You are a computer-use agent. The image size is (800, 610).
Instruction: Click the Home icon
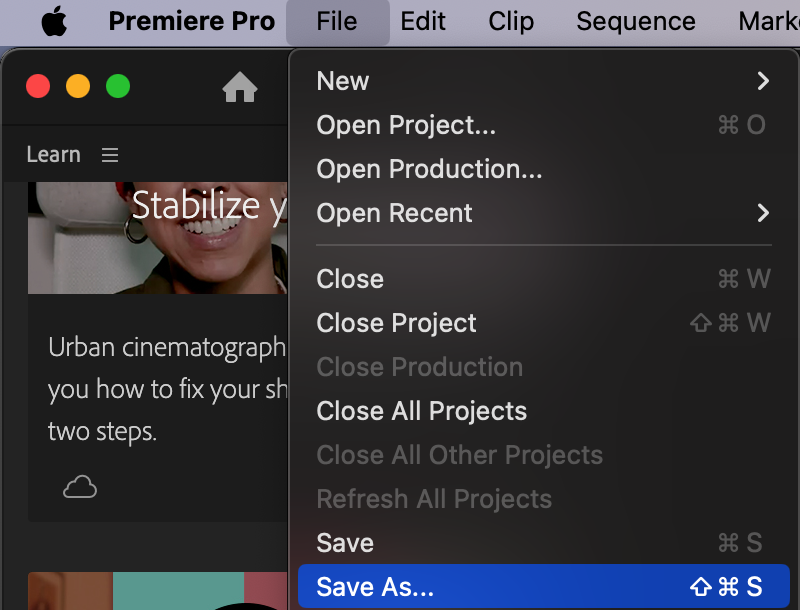pos(240,88)
